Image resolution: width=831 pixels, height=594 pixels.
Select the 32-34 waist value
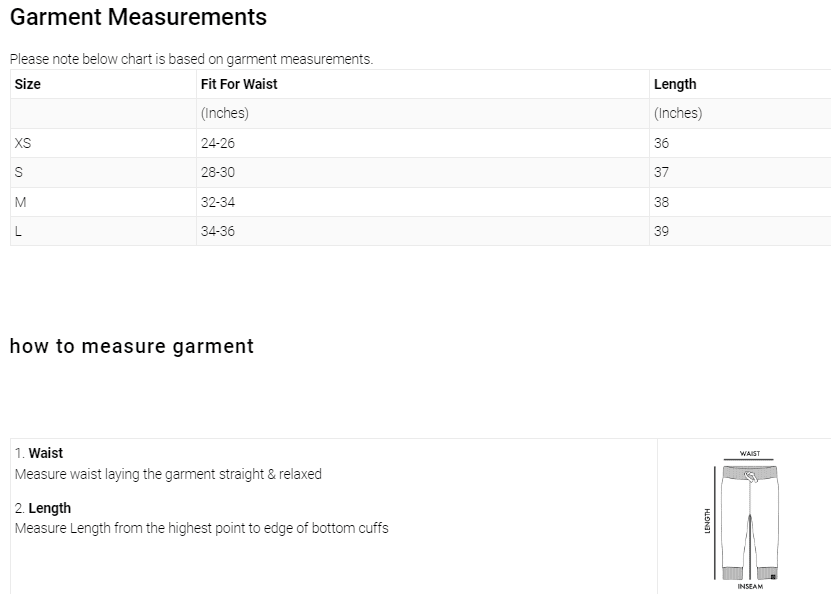218,202
